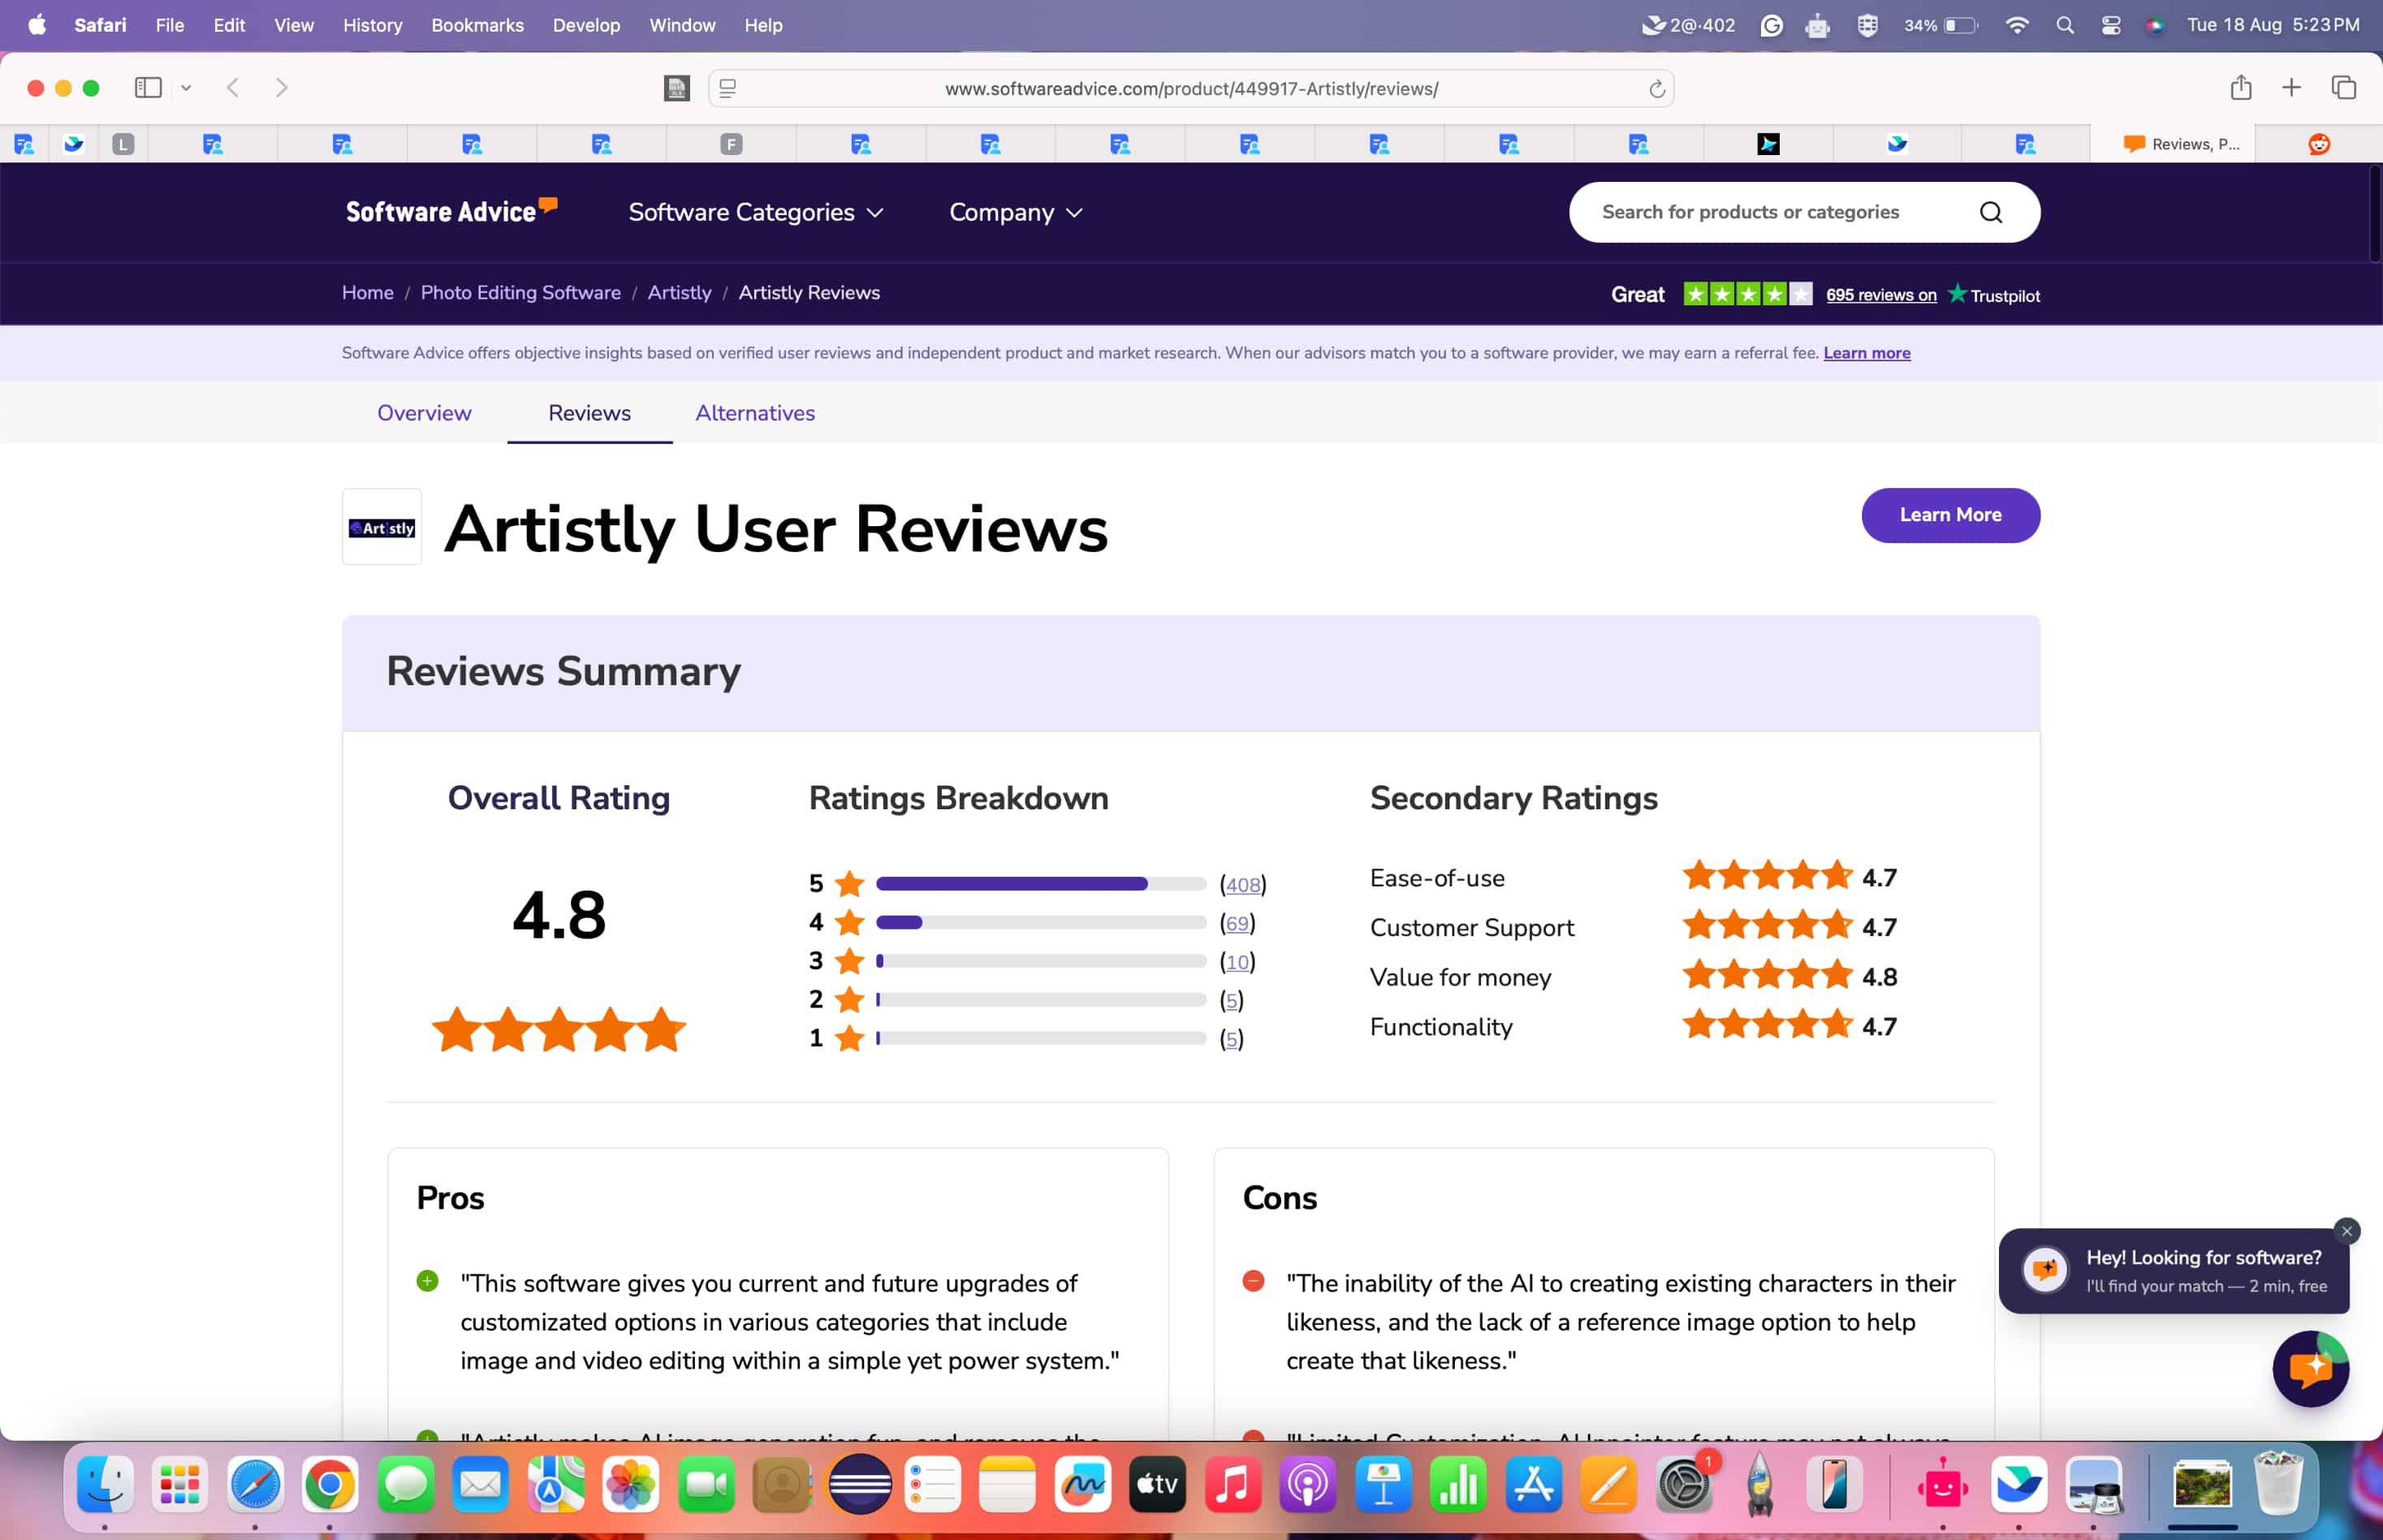Launch Apple TV from the Dock
Viewport: 2383px width, 1540px height.
pyautogui.click(x=1157, y=1484)
